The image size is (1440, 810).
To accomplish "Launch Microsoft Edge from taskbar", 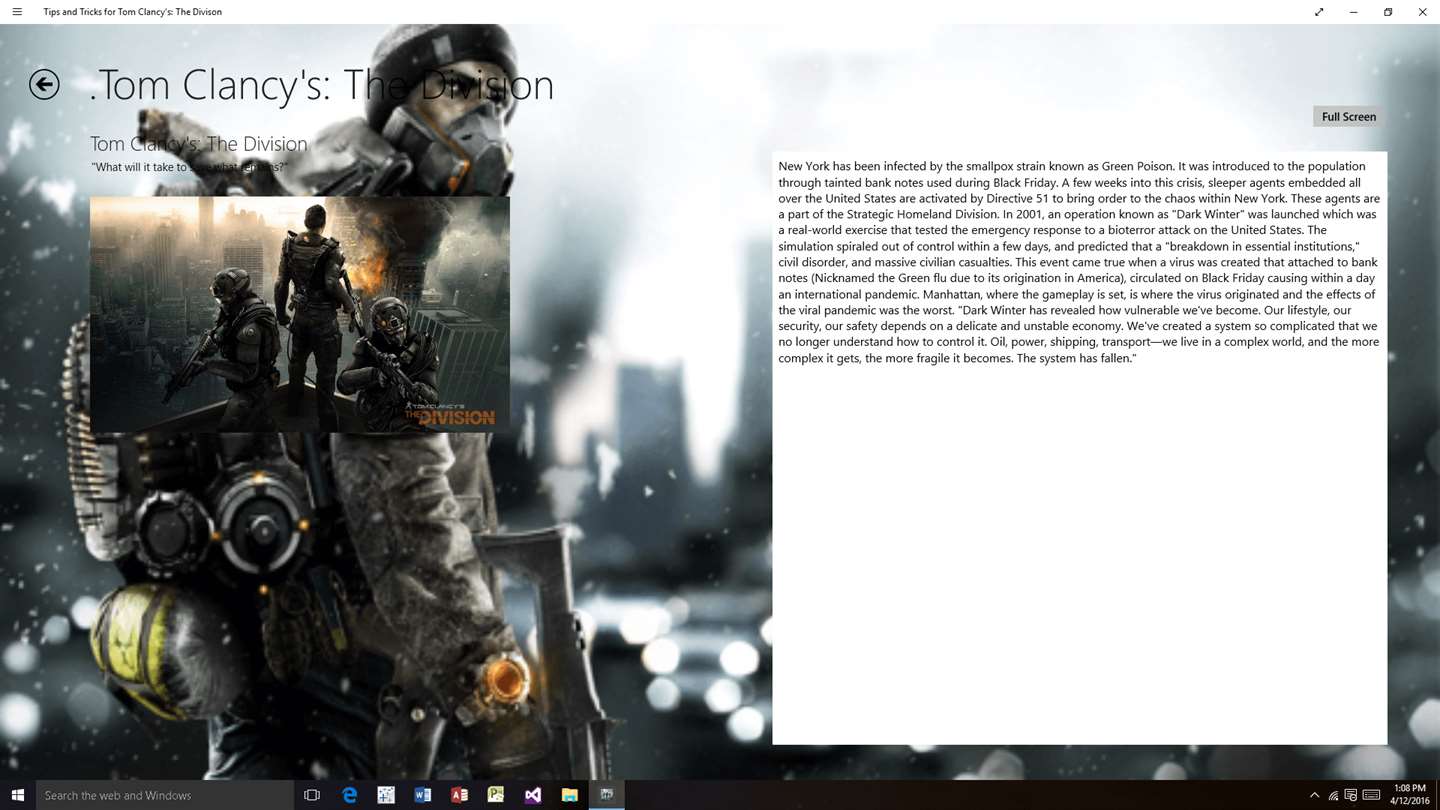I will [350, 795].
